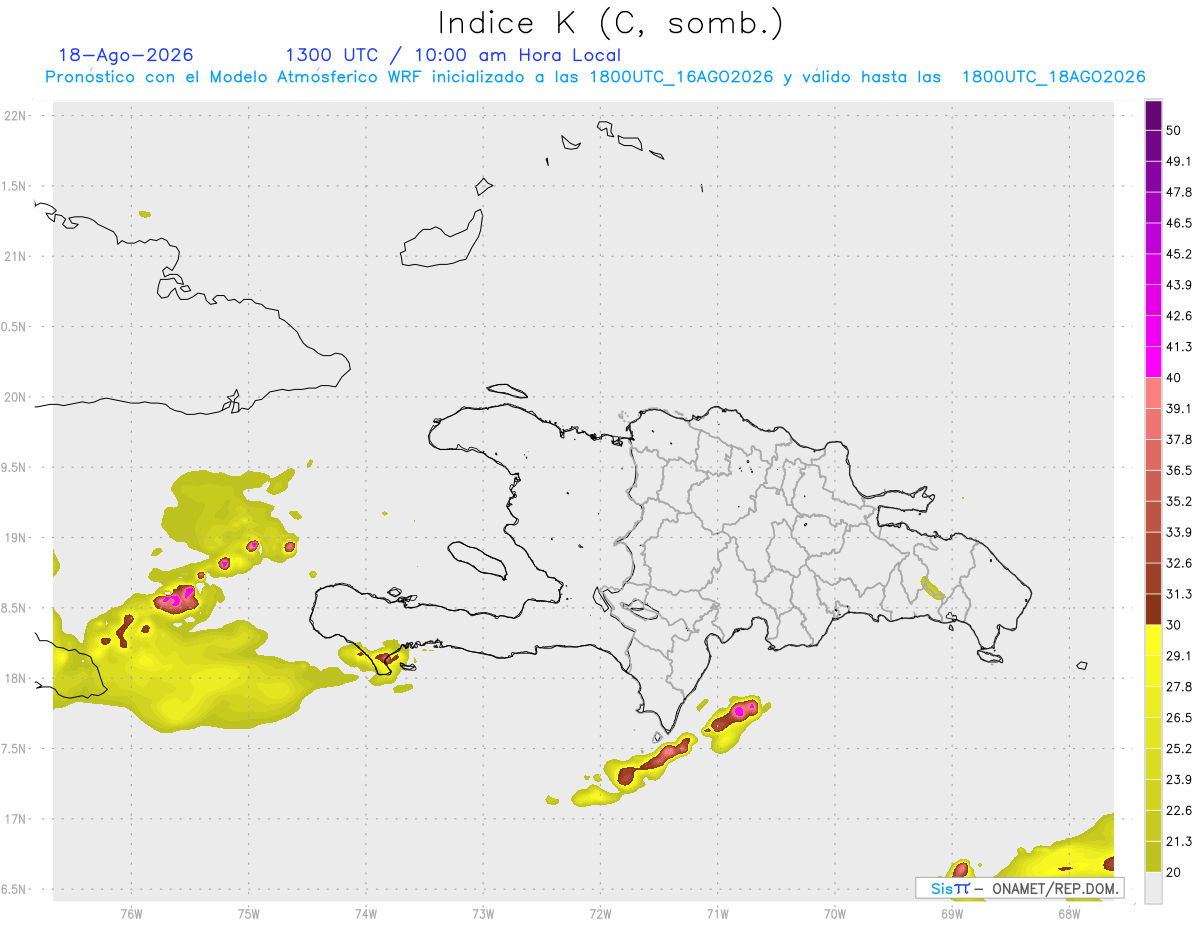This screenshot has height=927, width=1200.
Task: Click the yellow swatch between 29.1 and 30
Action: (1153, 640)
